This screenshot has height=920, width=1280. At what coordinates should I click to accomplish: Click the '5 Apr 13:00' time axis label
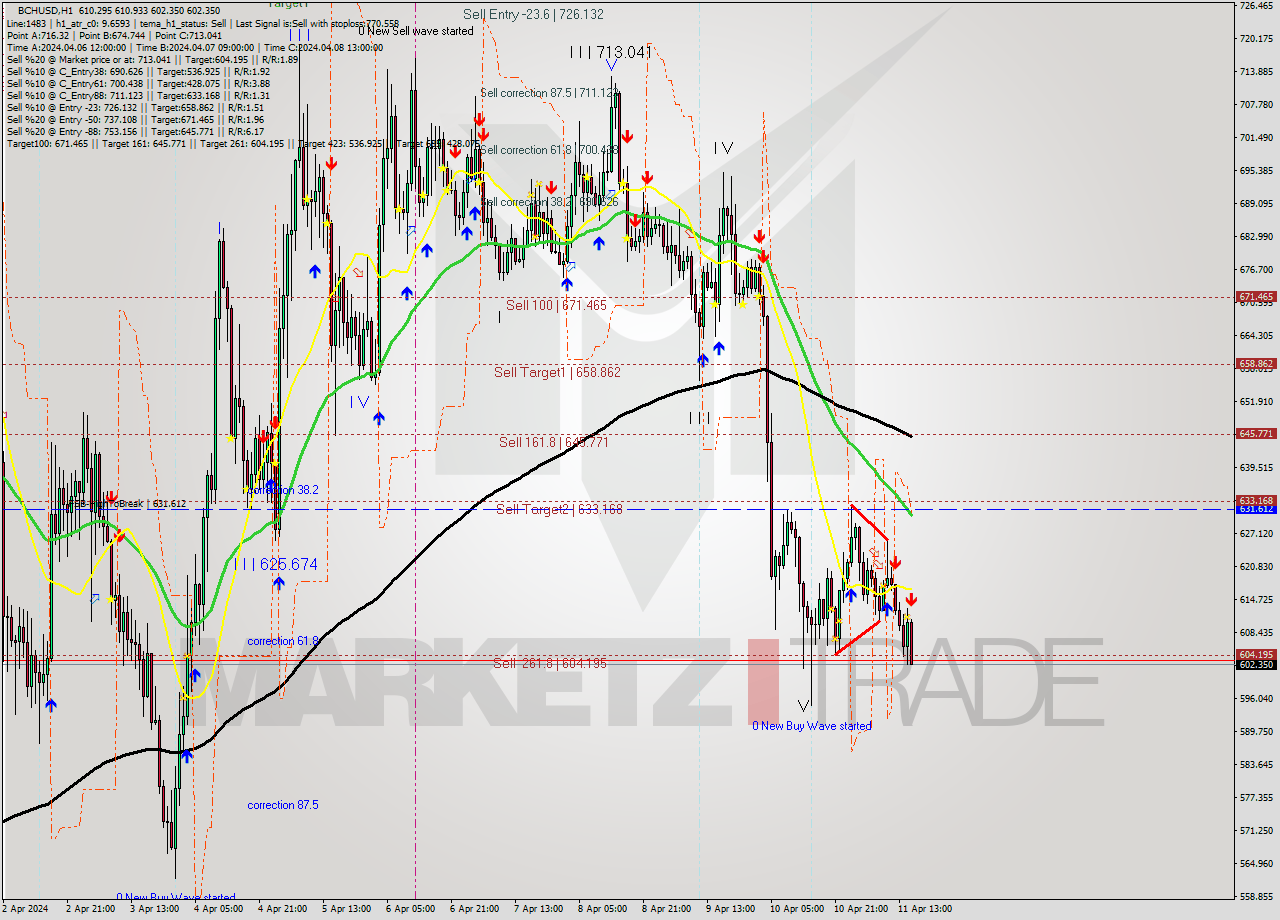point(347,909)
